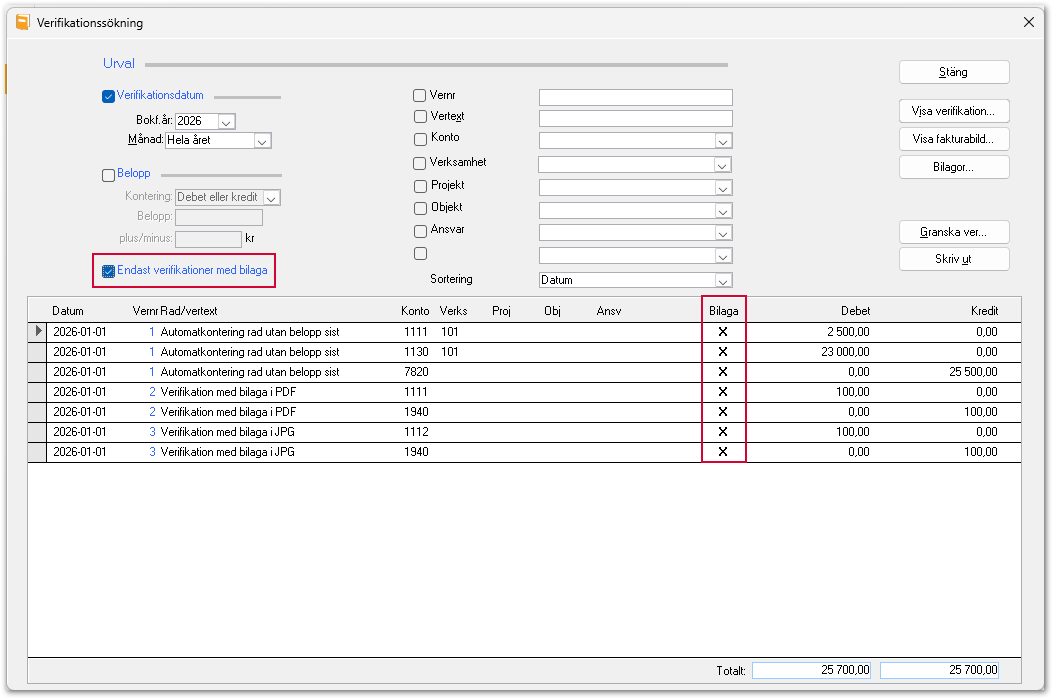The width and height of the screenshot is (1053, 699).
Task: Open Visa verifikation... button
Action: coord(954,111)
